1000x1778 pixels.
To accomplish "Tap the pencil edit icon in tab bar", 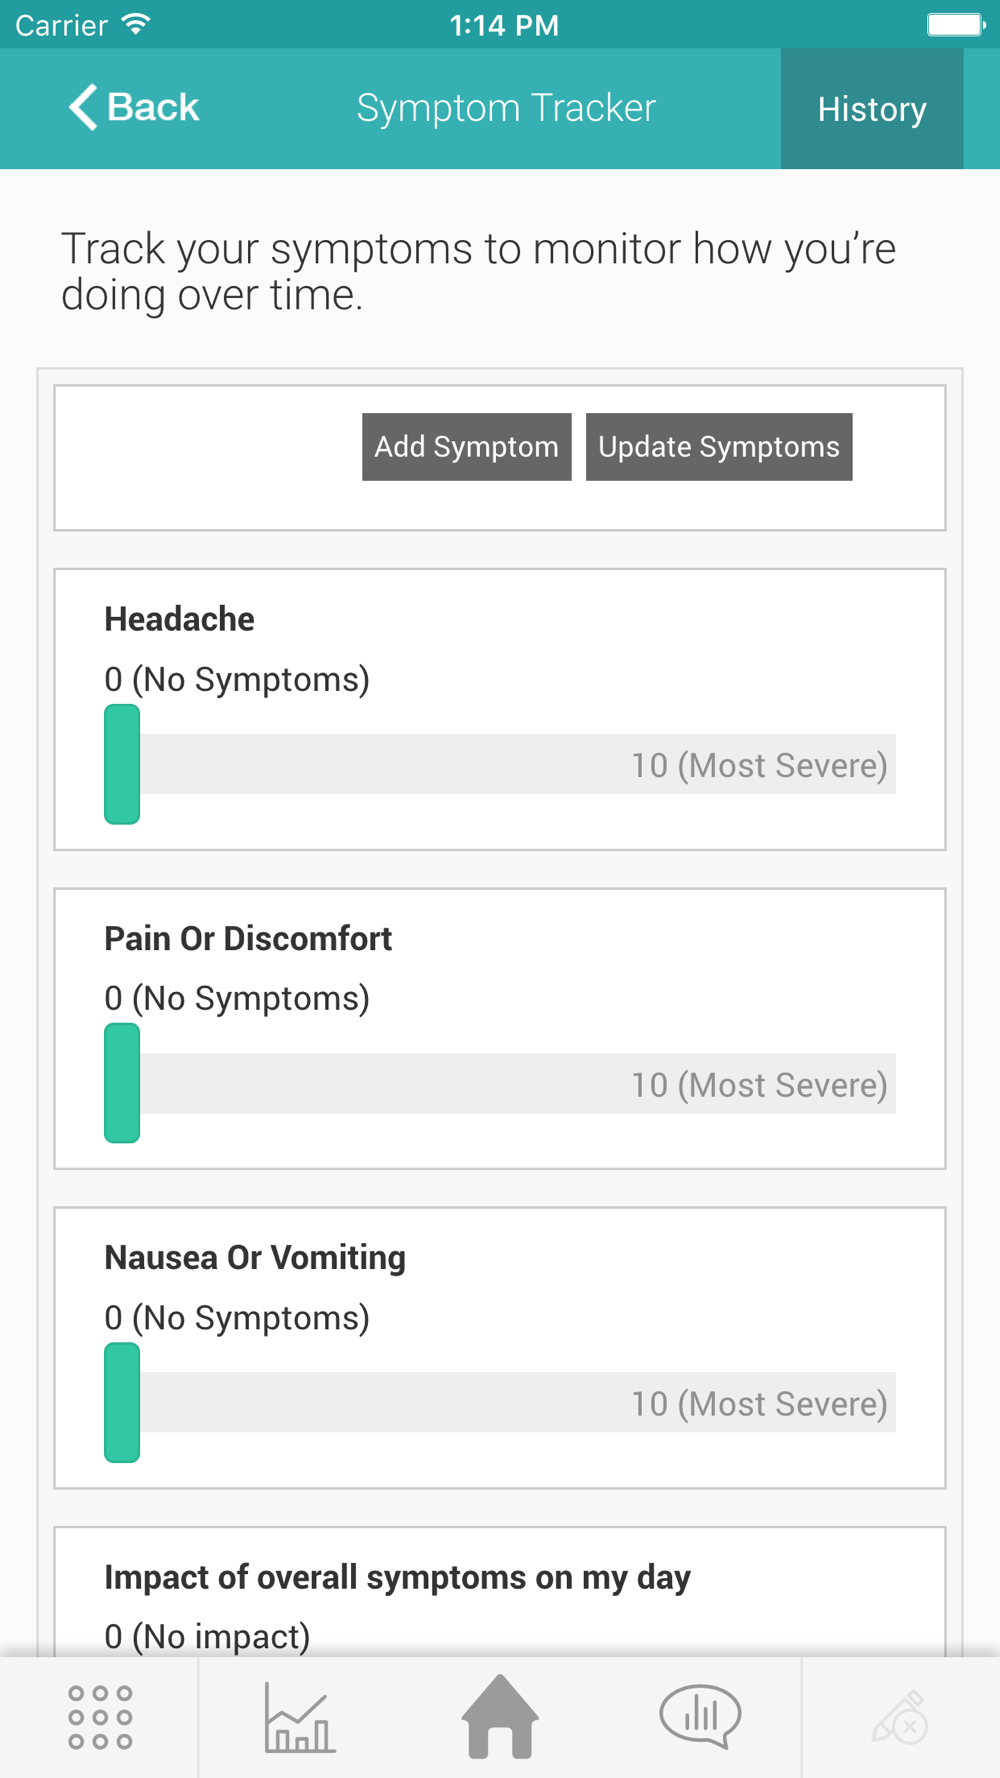I will (900, 1718).
